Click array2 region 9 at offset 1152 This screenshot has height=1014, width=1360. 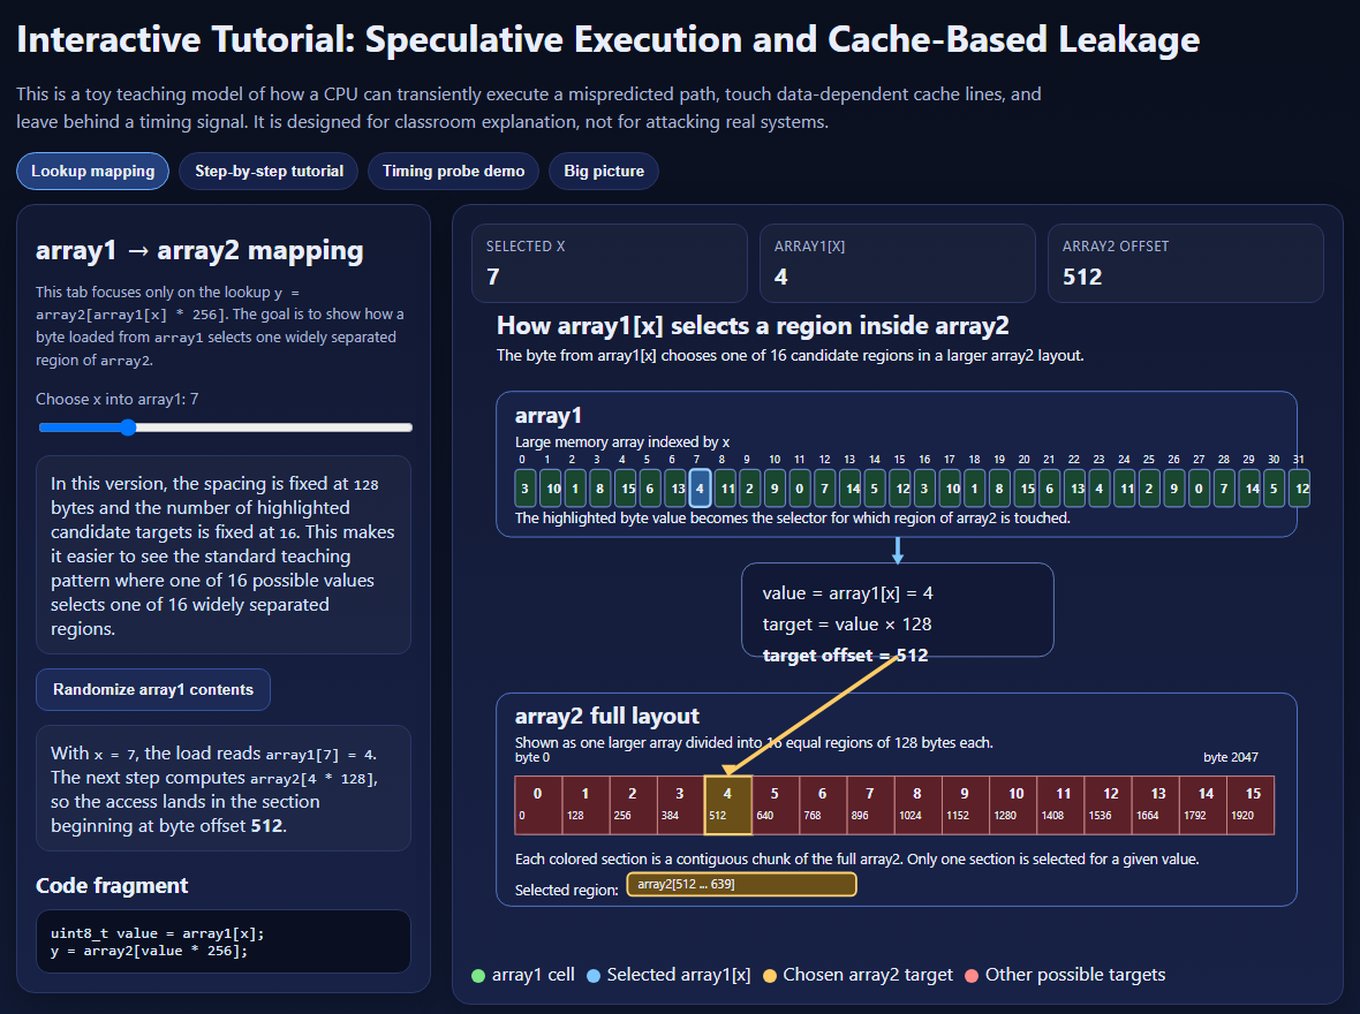pos(966,805)
